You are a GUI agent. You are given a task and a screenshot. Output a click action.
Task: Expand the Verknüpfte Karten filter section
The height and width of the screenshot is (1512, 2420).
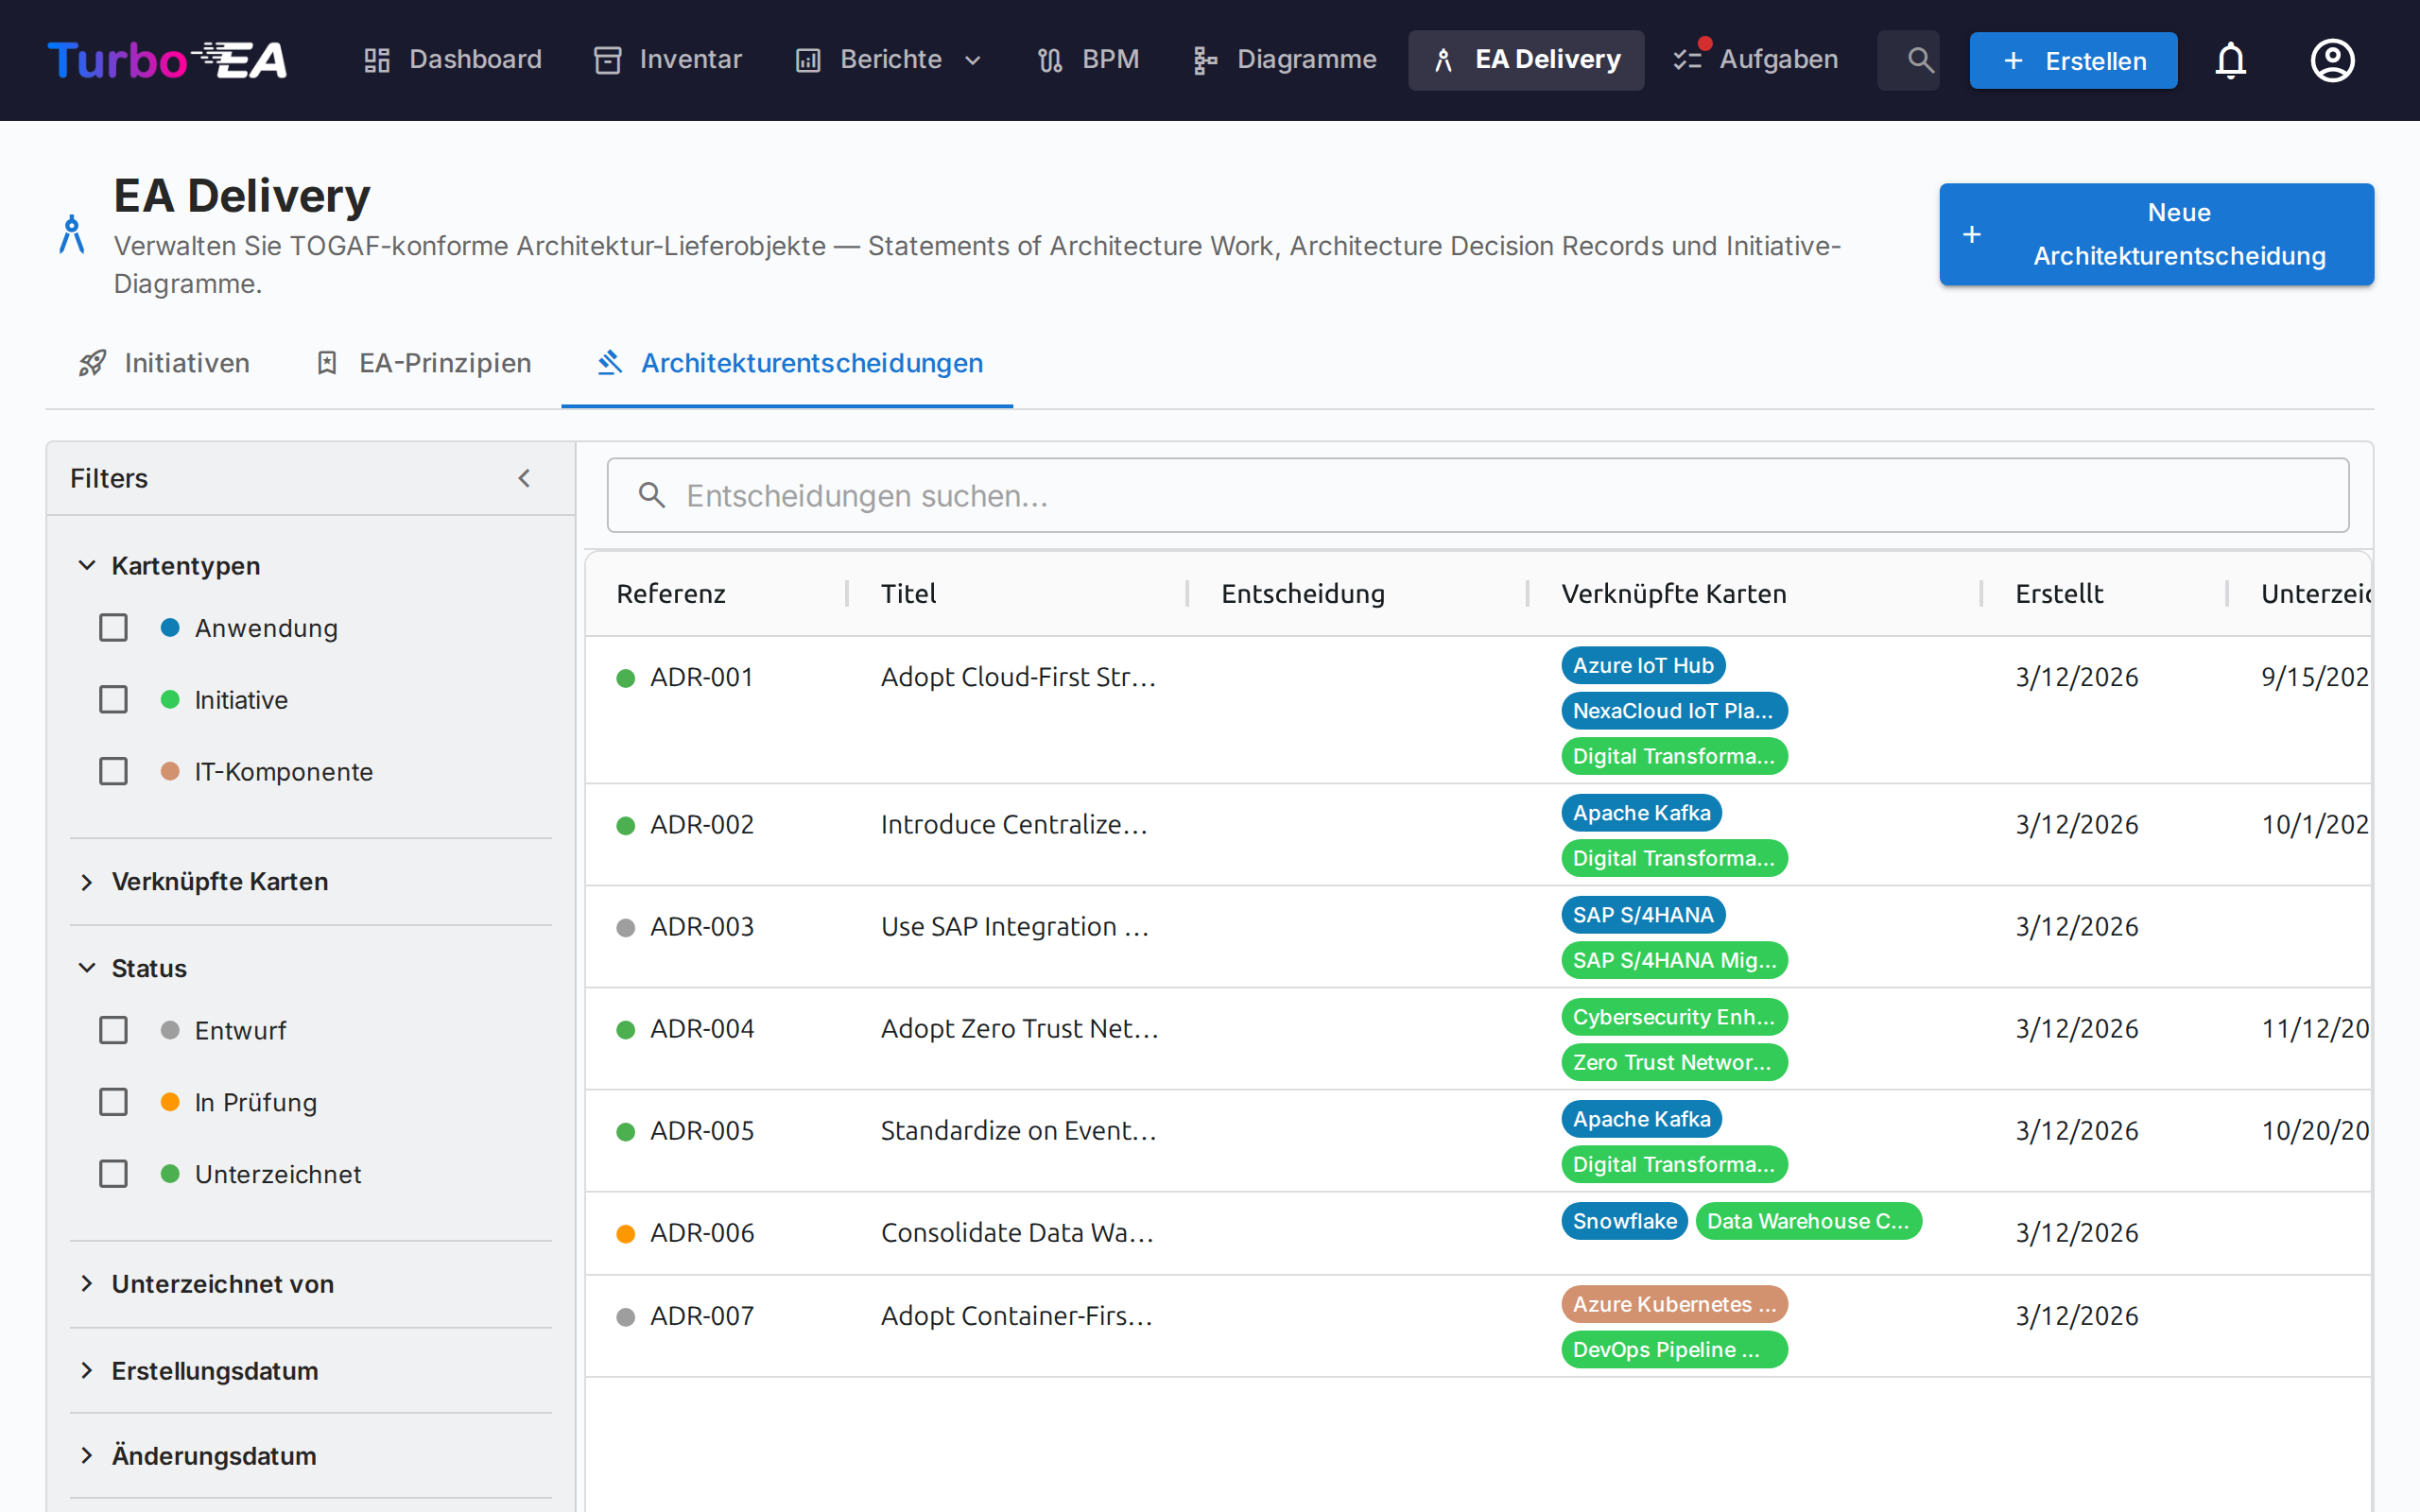[219, 881]
